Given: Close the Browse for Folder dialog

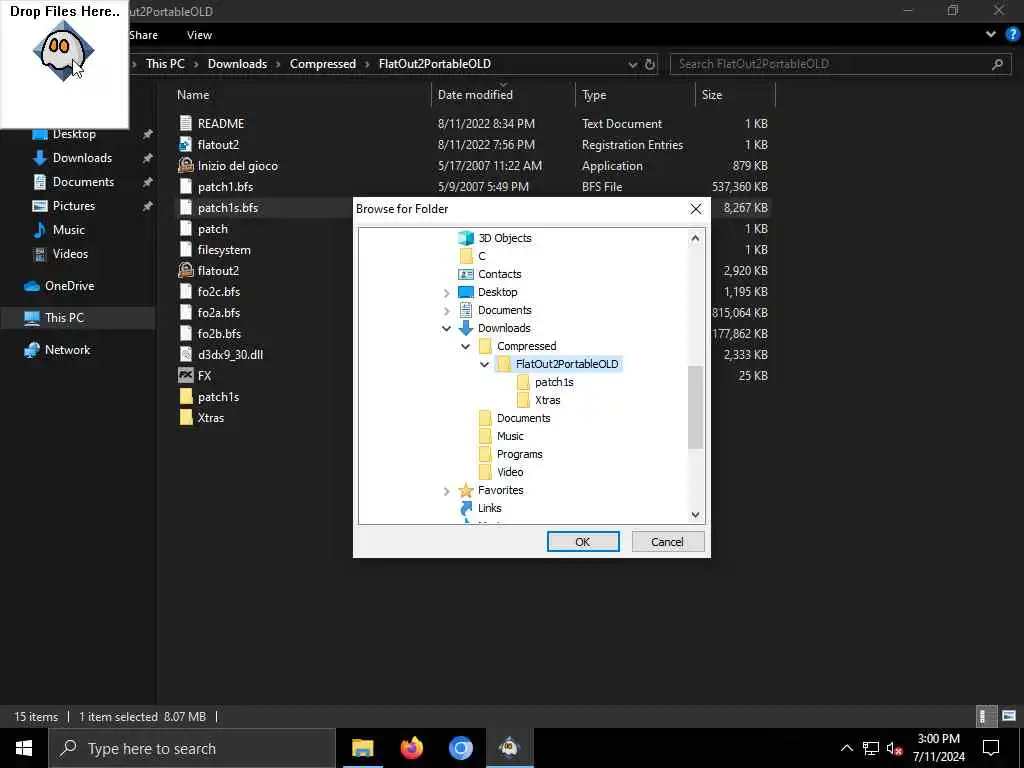Looking at the screenshot, I should (696, 209).
